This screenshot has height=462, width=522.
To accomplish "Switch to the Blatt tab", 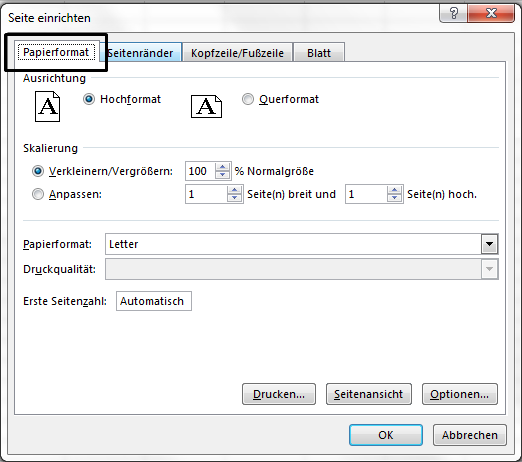I will [x=319, y=53].
